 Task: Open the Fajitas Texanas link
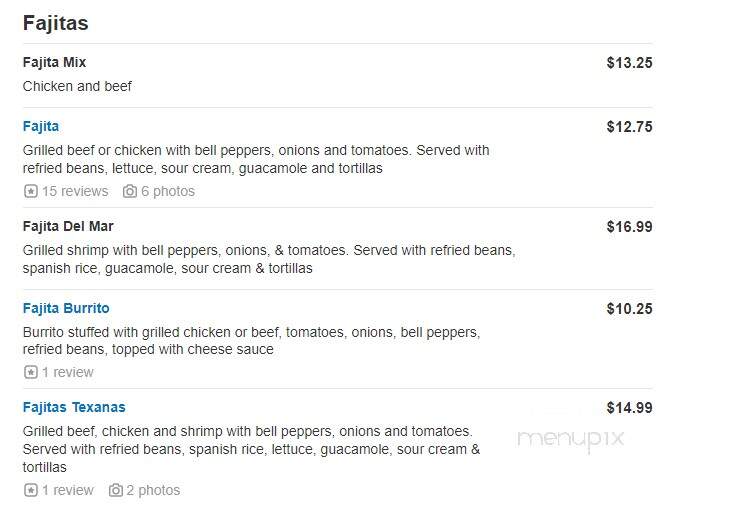pos(74,407)
